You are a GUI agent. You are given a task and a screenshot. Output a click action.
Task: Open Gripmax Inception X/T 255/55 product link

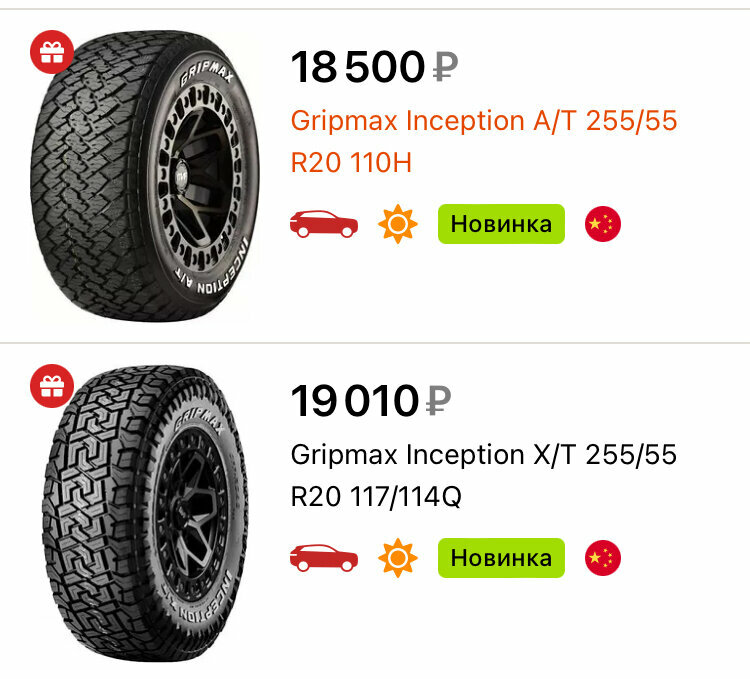coord(483,475)
